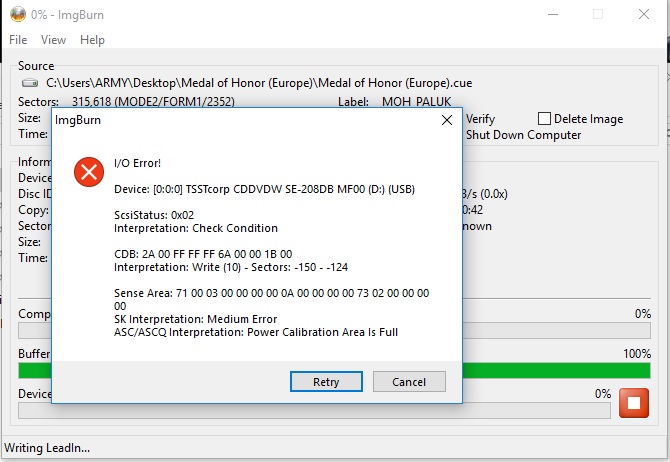This screenshot has width=670, height=462.
Task: Select the Sense Area hex line
Action: point(272,300)
